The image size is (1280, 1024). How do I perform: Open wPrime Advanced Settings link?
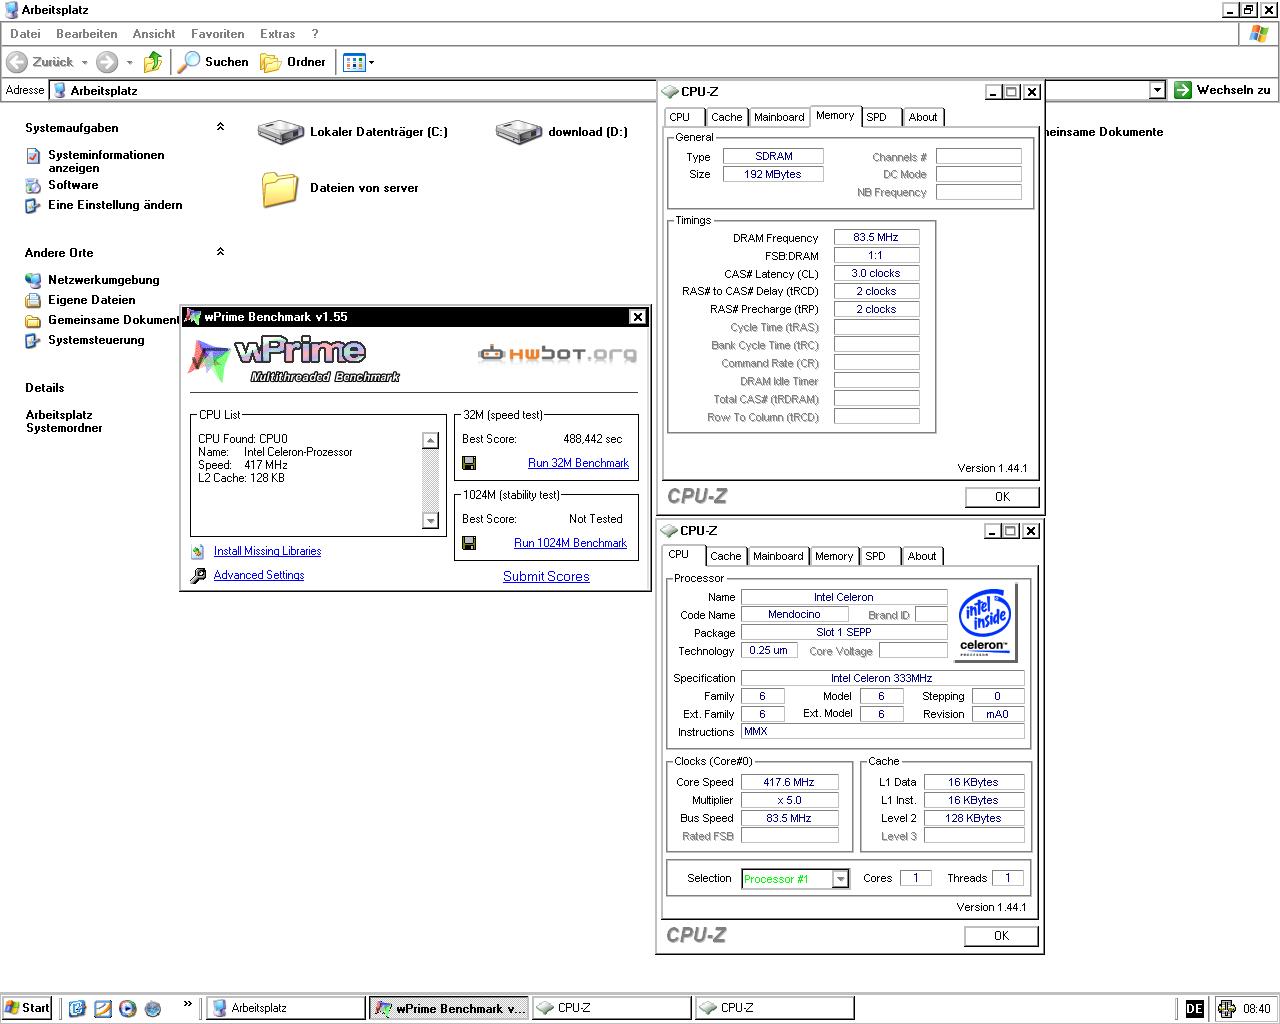[x=259, y=575]
